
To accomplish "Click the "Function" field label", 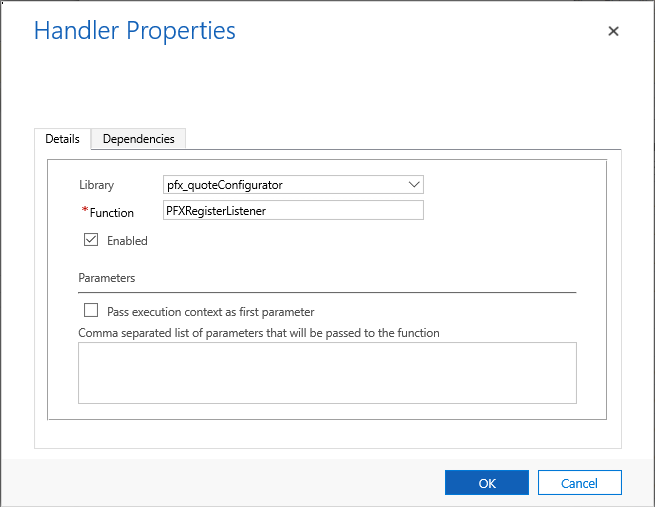I will click(112, 212).
